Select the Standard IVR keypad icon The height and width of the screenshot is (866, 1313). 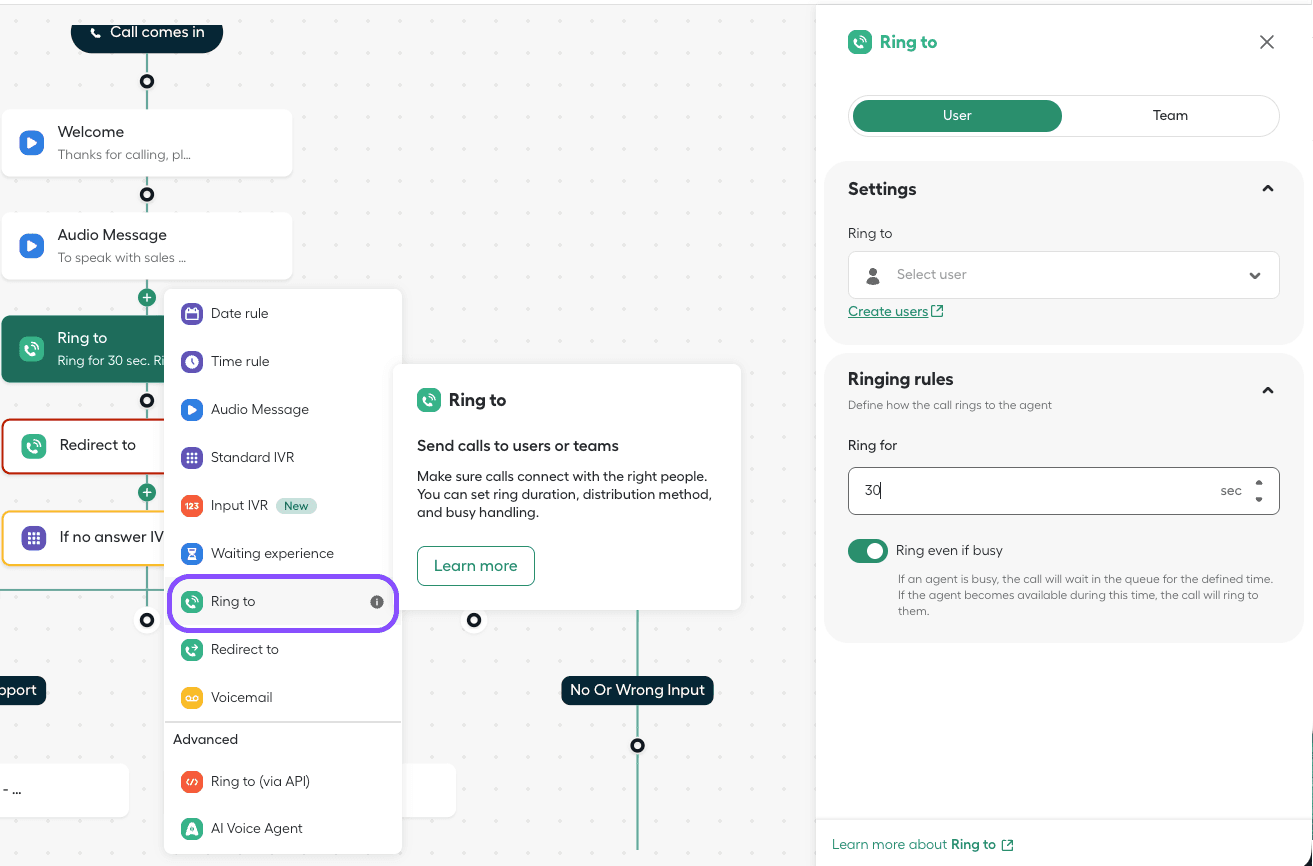(x=191, y=458)
